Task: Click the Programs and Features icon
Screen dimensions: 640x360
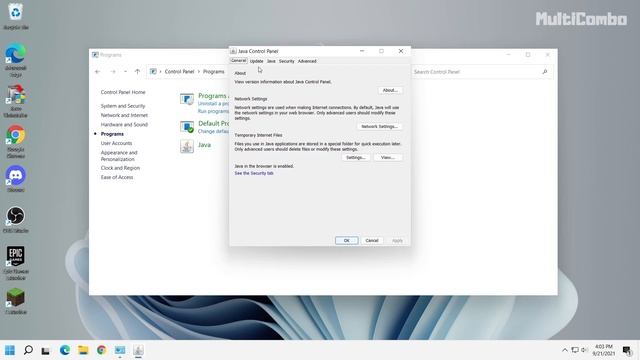Action: pos(187,99)
